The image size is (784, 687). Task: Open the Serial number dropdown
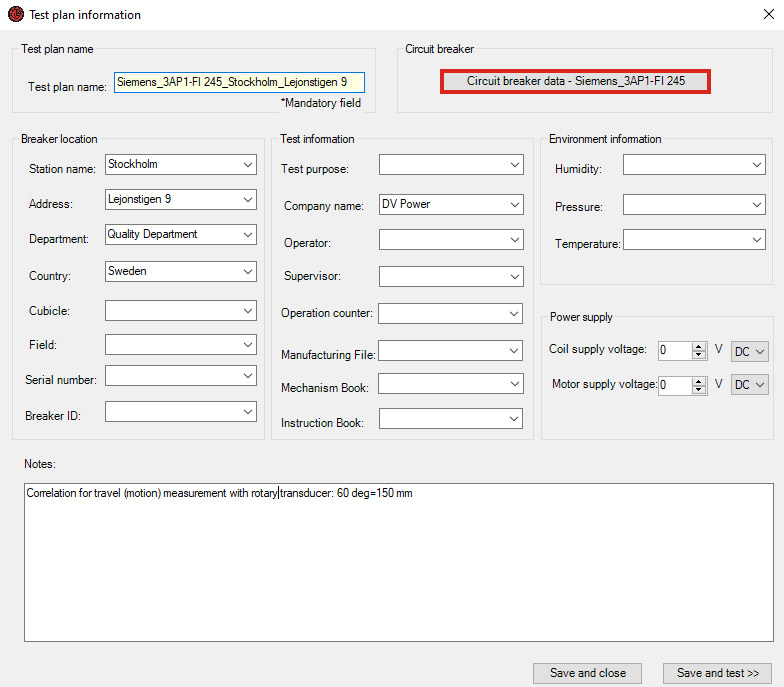click(x=180, y=376)
